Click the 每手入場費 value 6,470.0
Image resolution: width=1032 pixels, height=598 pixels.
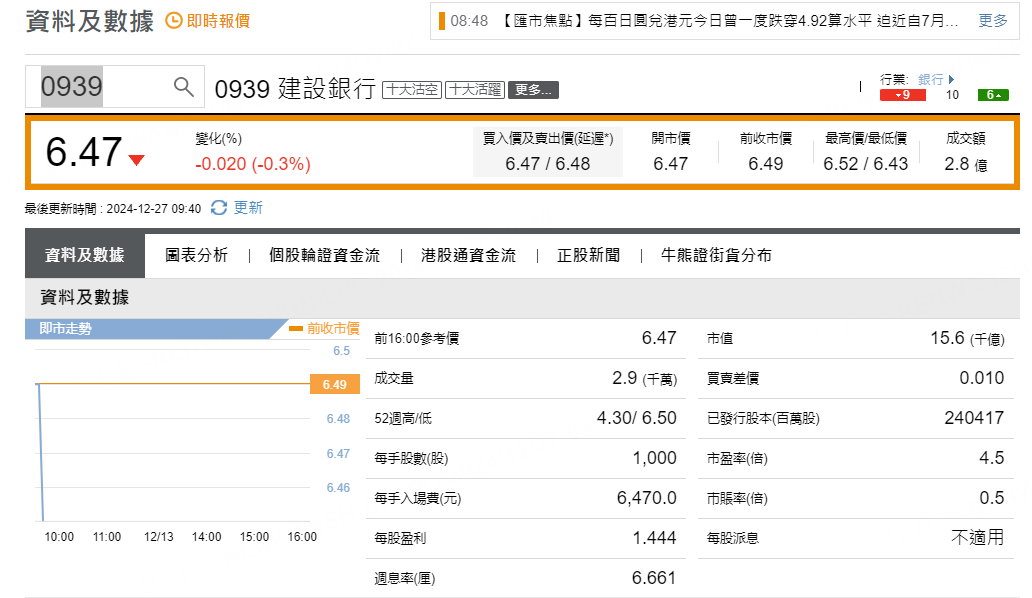coord(646,498)
